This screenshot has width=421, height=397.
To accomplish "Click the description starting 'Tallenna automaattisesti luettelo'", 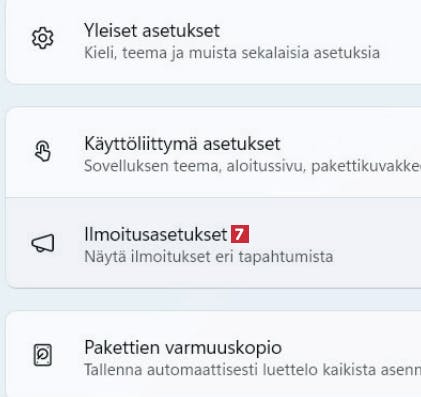I will [252, 370].
